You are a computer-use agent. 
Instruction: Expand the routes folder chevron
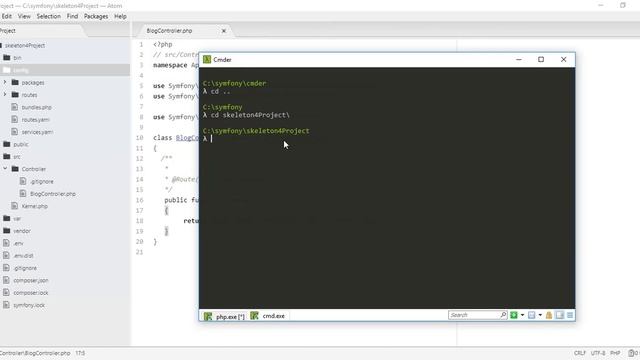[5, 95]
